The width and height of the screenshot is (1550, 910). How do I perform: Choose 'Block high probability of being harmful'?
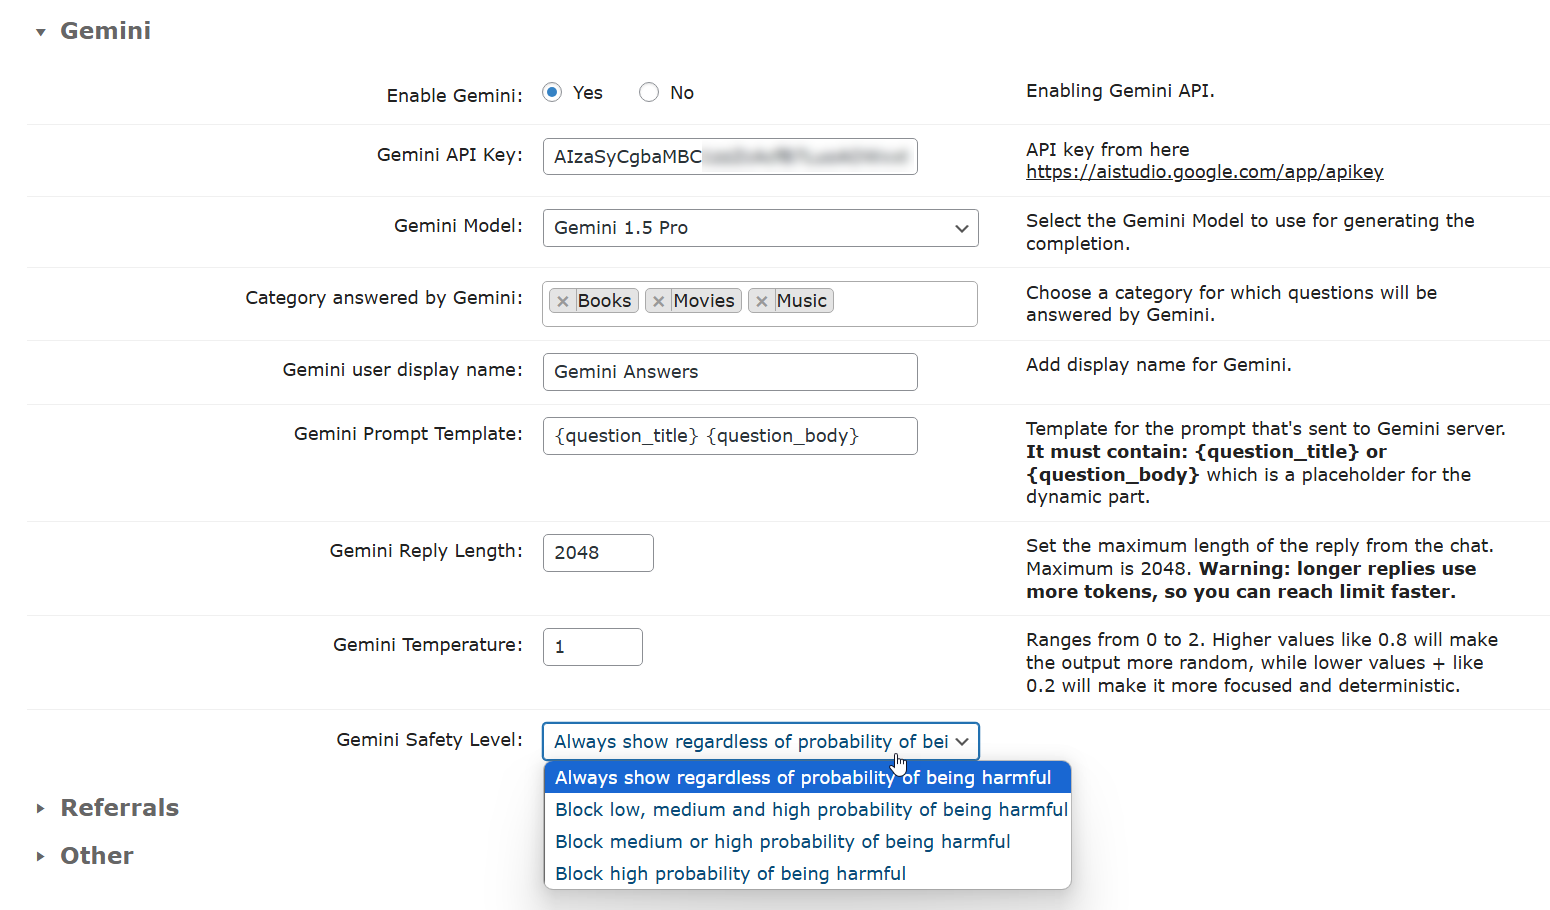coord(730,874)
